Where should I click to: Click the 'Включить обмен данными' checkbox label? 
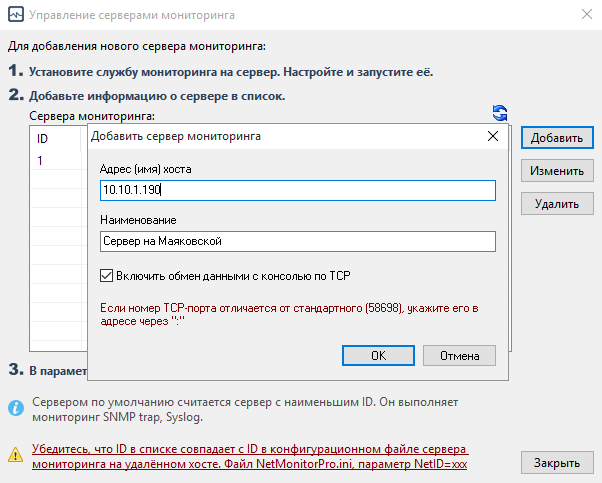click(231, 276)
